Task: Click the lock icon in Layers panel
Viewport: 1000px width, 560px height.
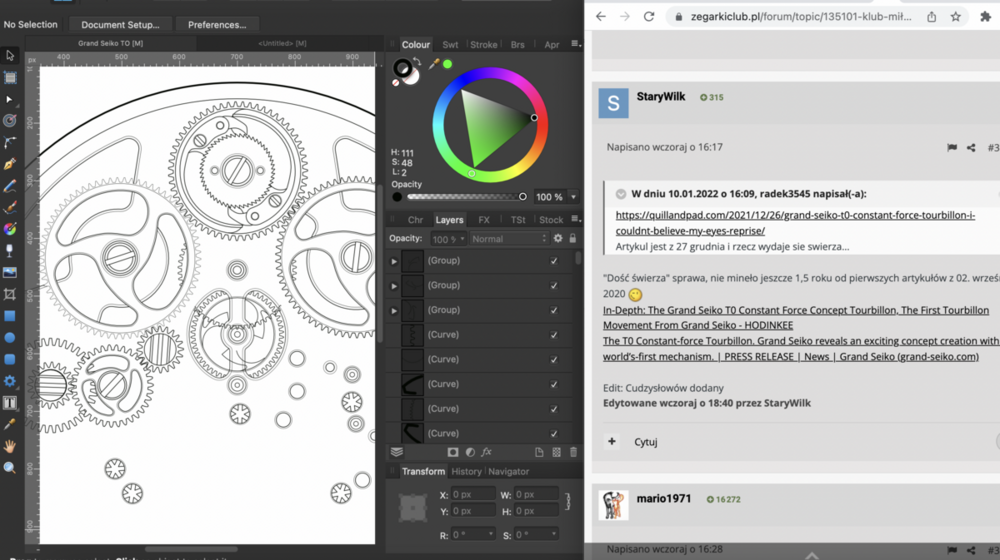Action: (x=573, y=239)
